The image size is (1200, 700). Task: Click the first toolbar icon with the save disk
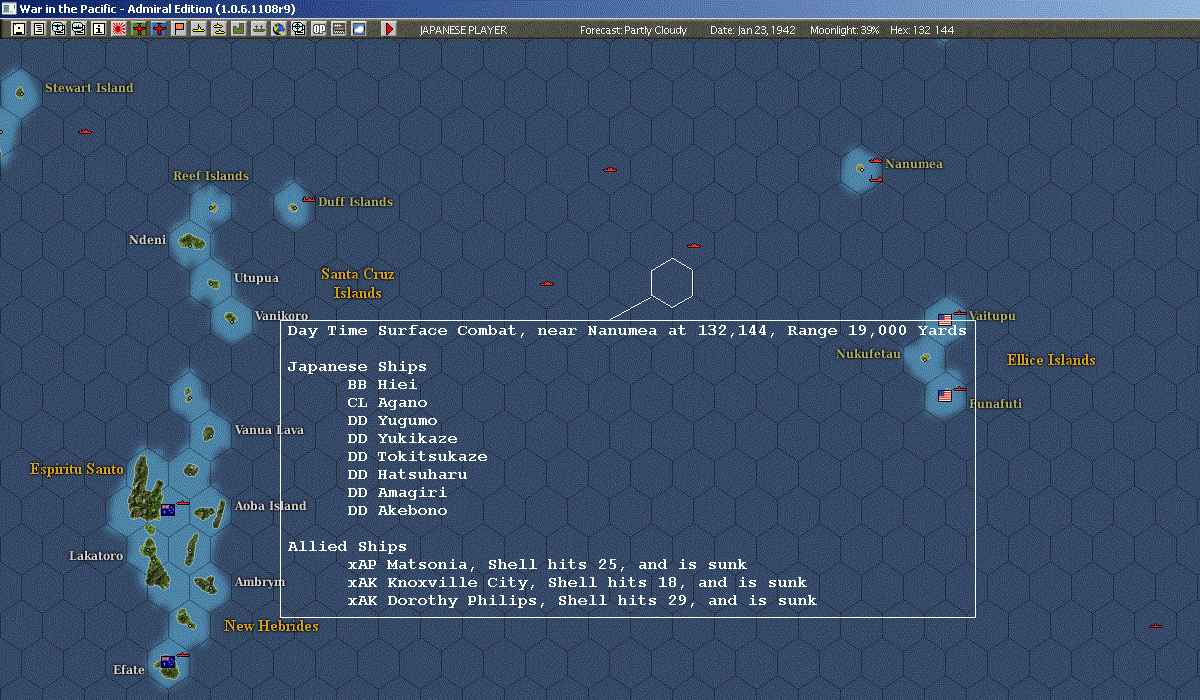click(x=18, y=29)
